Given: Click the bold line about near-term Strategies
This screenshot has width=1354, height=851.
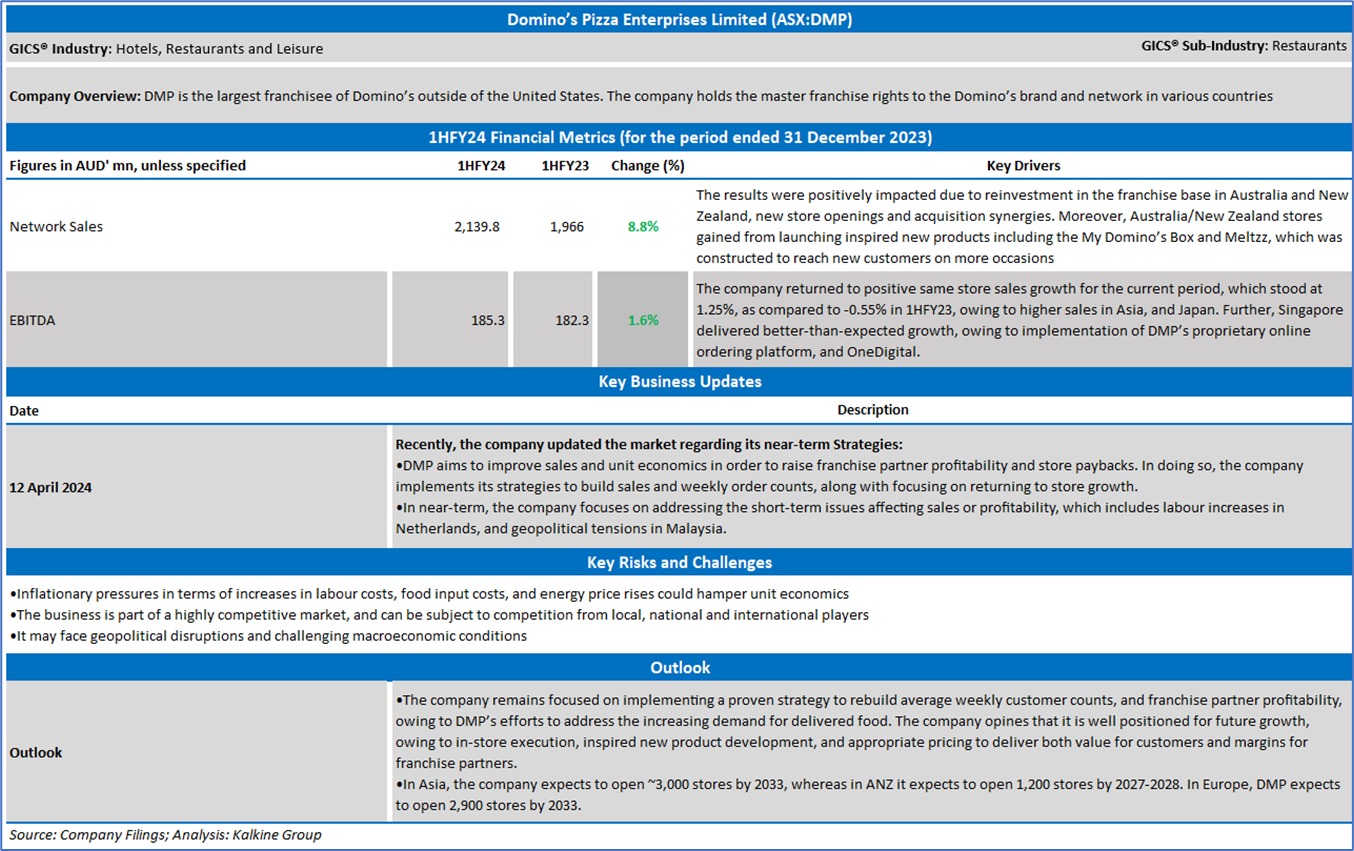Looking at the screenshot, I should [649, 444].
